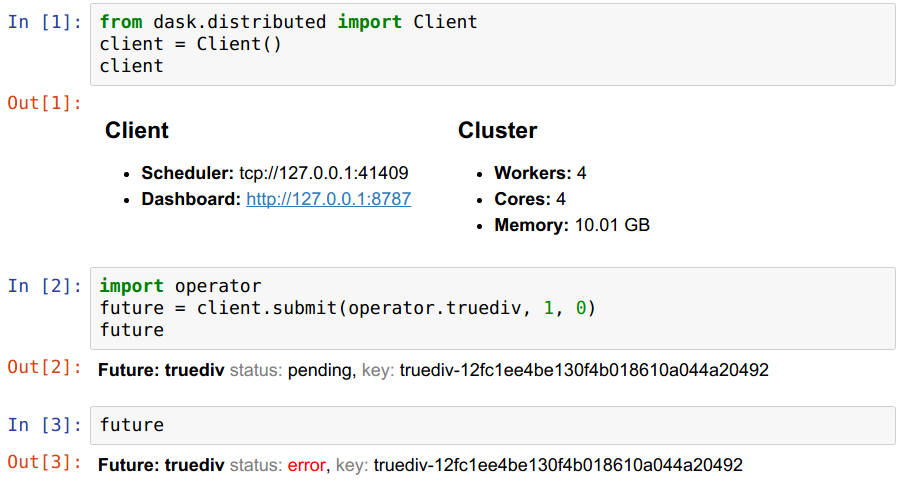Viewport: 899px width, 485px height.
Task: Click the In [3] prompt label
Action: coord(44,425)
